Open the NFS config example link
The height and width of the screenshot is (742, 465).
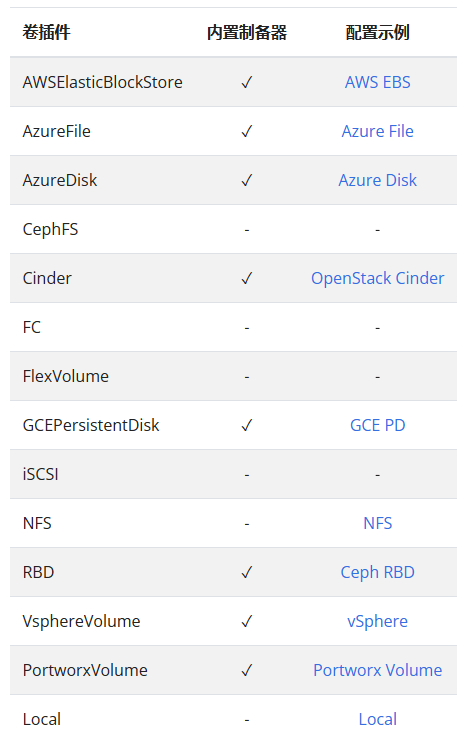click(377, 523)
